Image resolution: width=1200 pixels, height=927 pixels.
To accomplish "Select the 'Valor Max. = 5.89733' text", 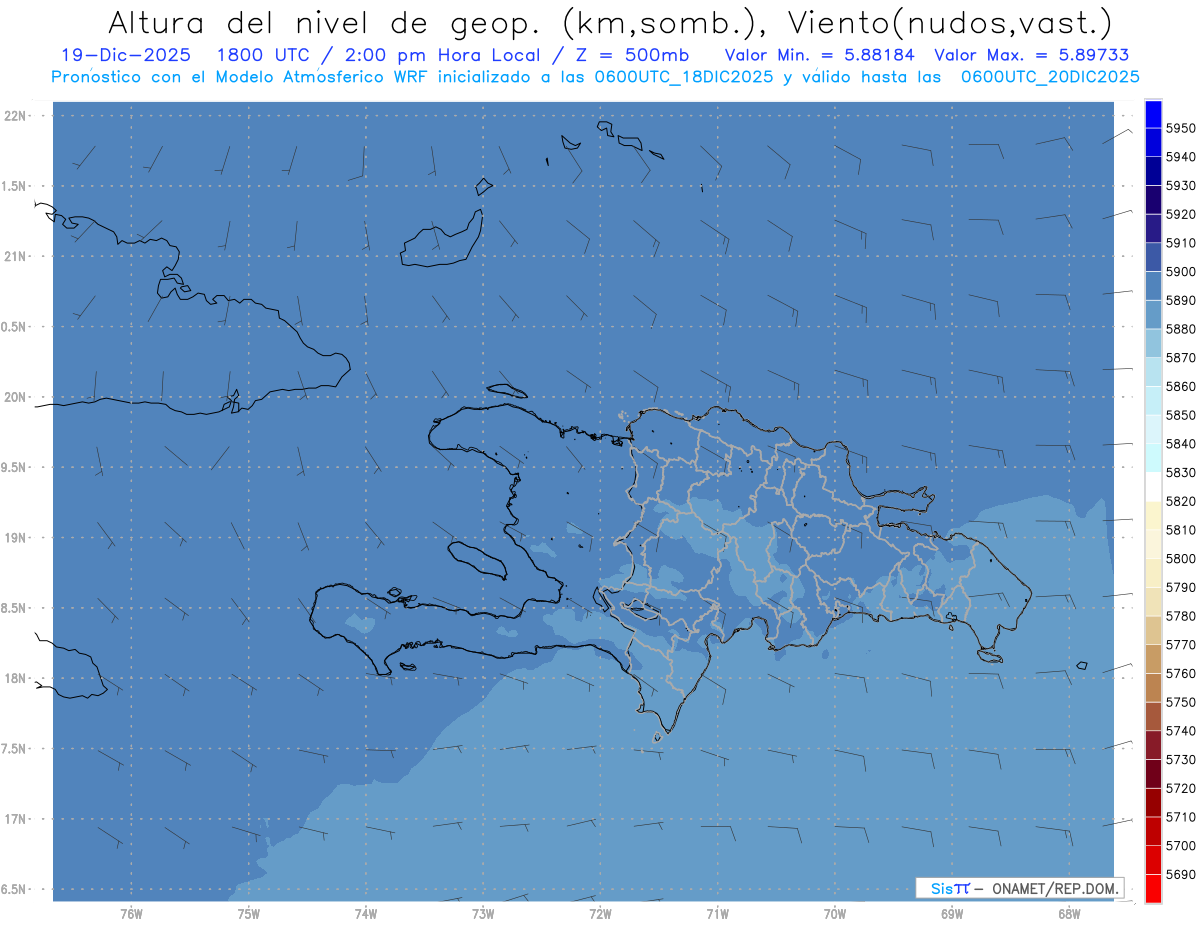I will pyautogui.click(x=1031, y=55).
